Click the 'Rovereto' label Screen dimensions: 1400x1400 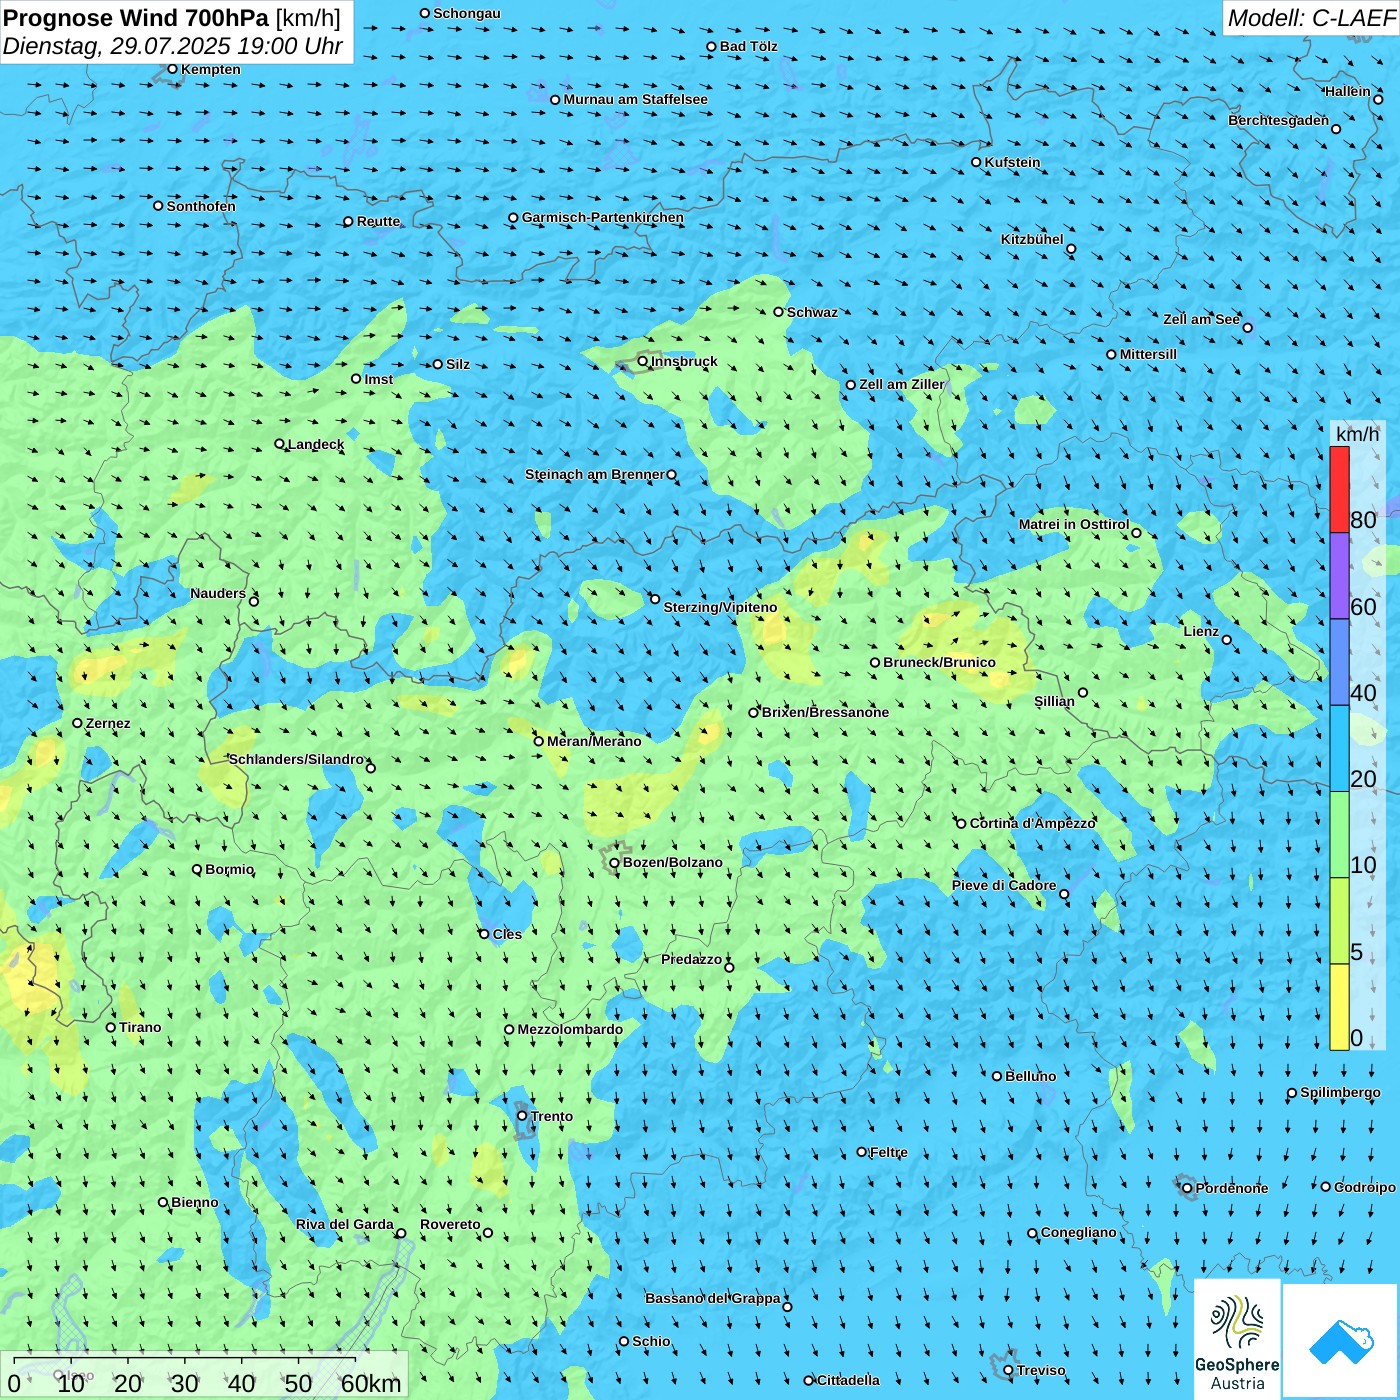click(450, 1224)
